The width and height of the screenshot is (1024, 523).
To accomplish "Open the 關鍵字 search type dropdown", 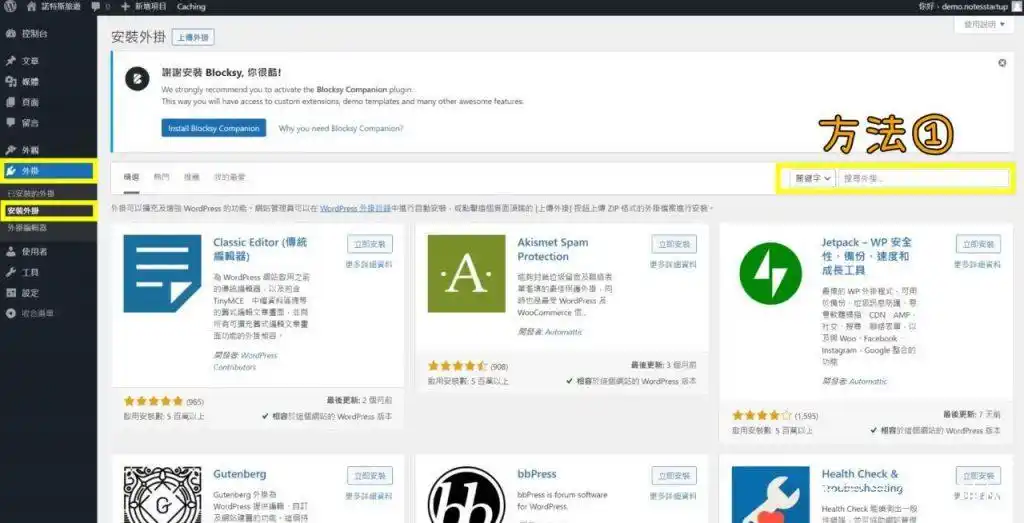I will [812, 178].
